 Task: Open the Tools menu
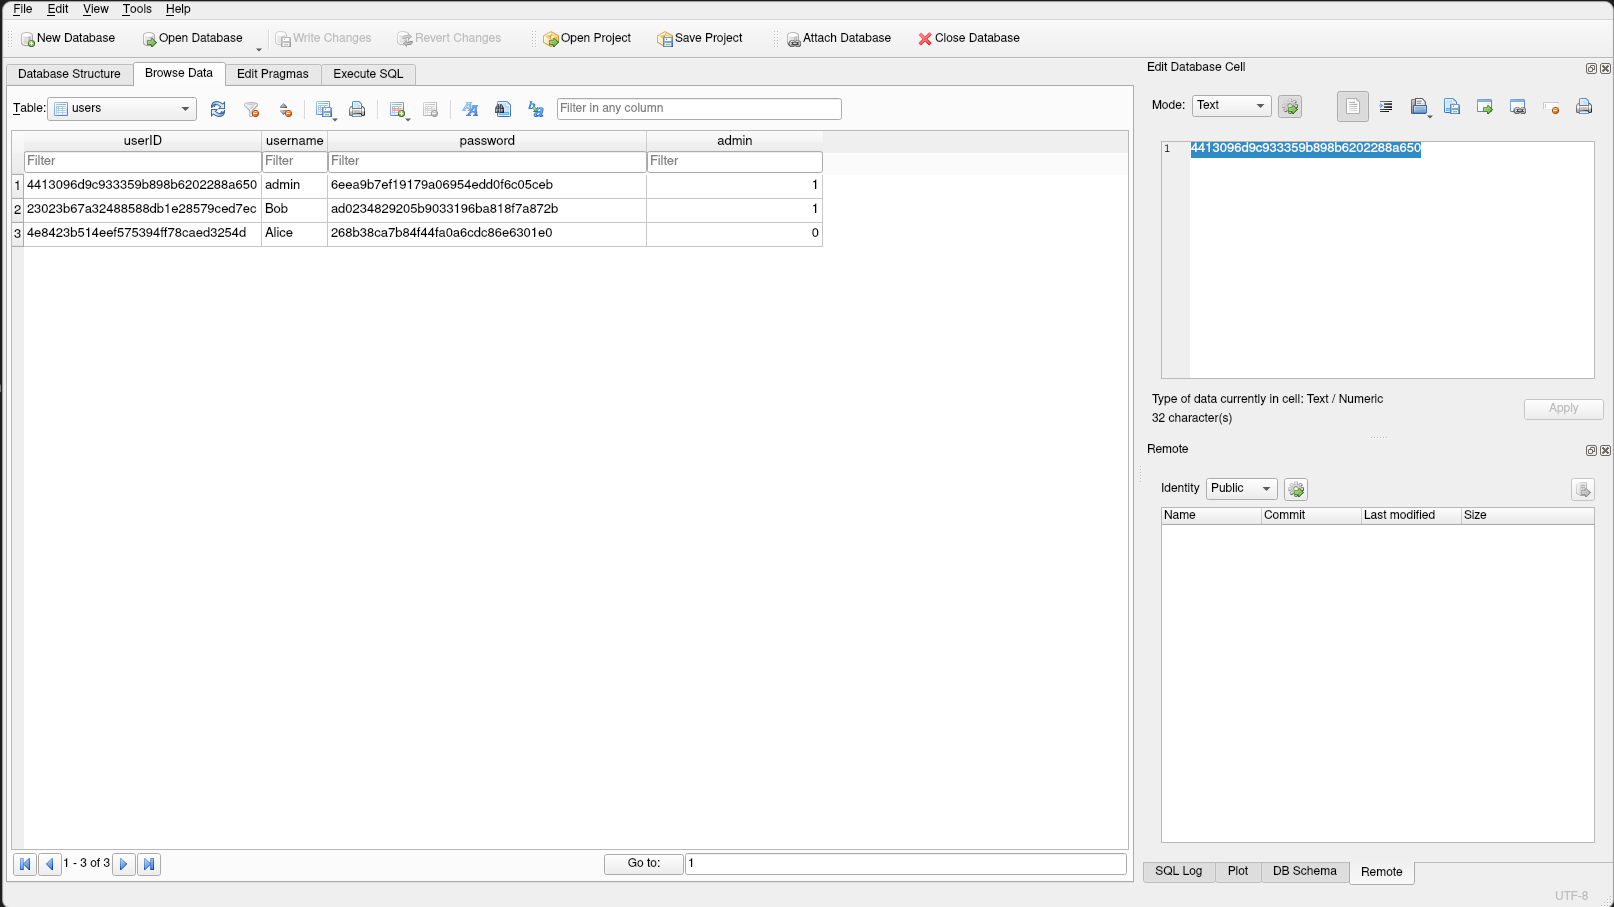[x=137, y=9]
